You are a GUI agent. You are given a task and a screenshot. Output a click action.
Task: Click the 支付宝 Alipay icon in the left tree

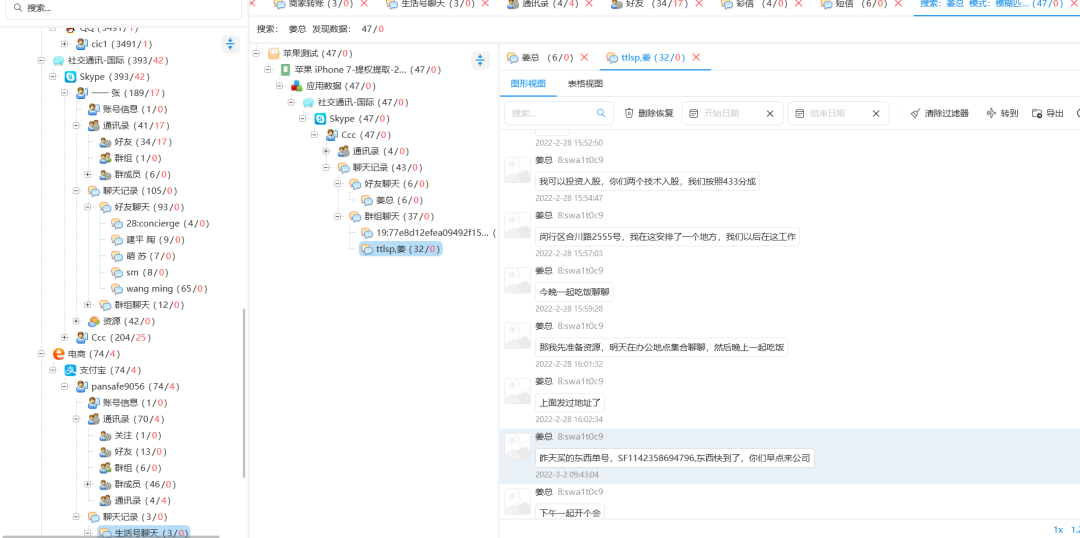pyautogui.click(x=70, y=370)
